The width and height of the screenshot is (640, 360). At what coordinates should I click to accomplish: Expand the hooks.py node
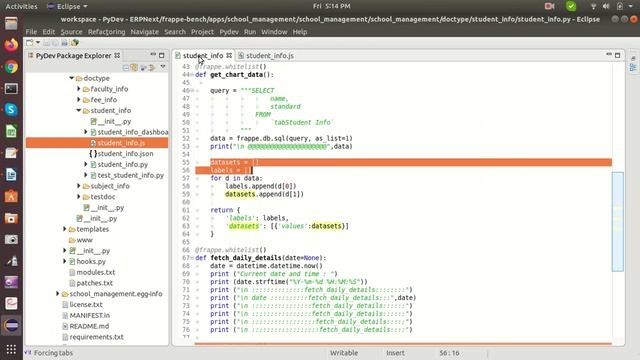64,261
